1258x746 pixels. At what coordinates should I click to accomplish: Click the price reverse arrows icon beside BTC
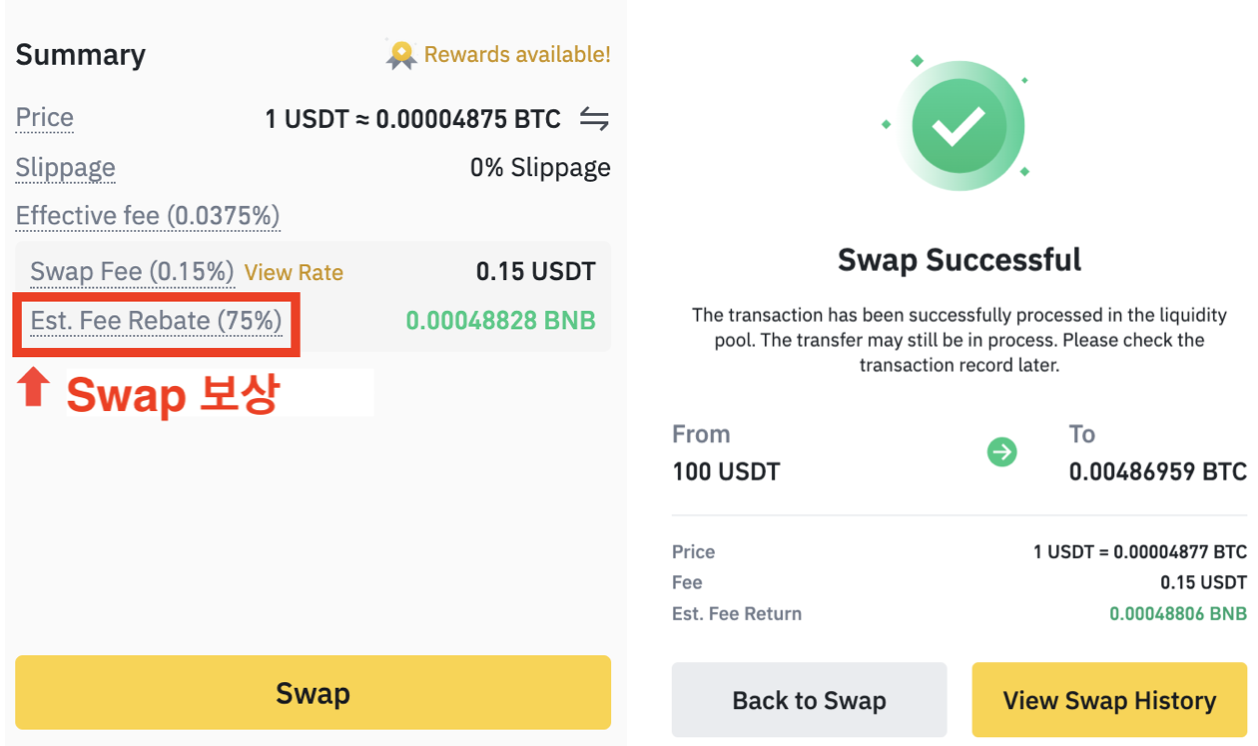tap(594, 118)
